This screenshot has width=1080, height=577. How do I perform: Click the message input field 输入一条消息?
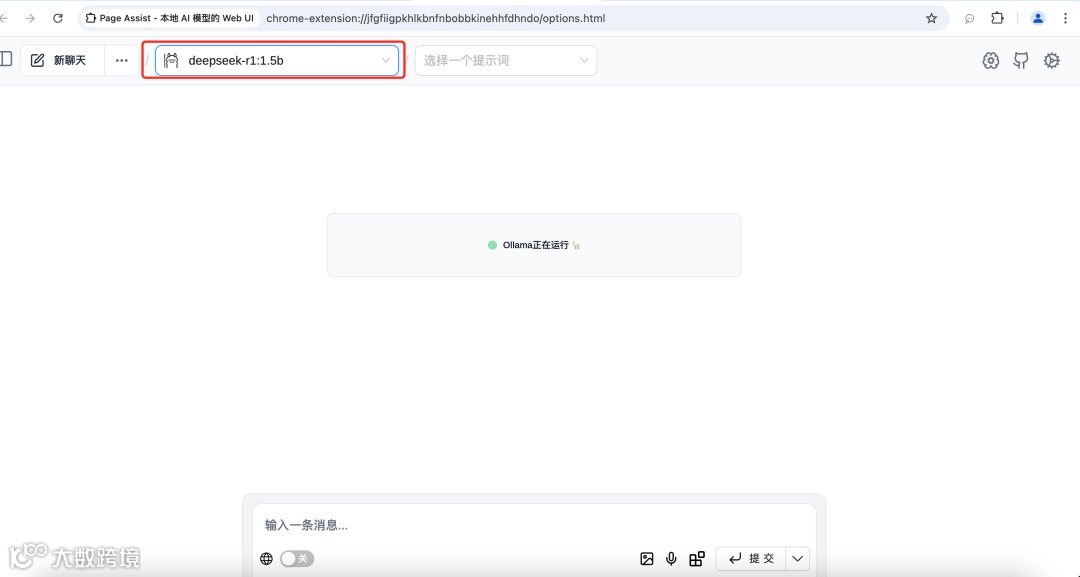[x=534, y=525]
